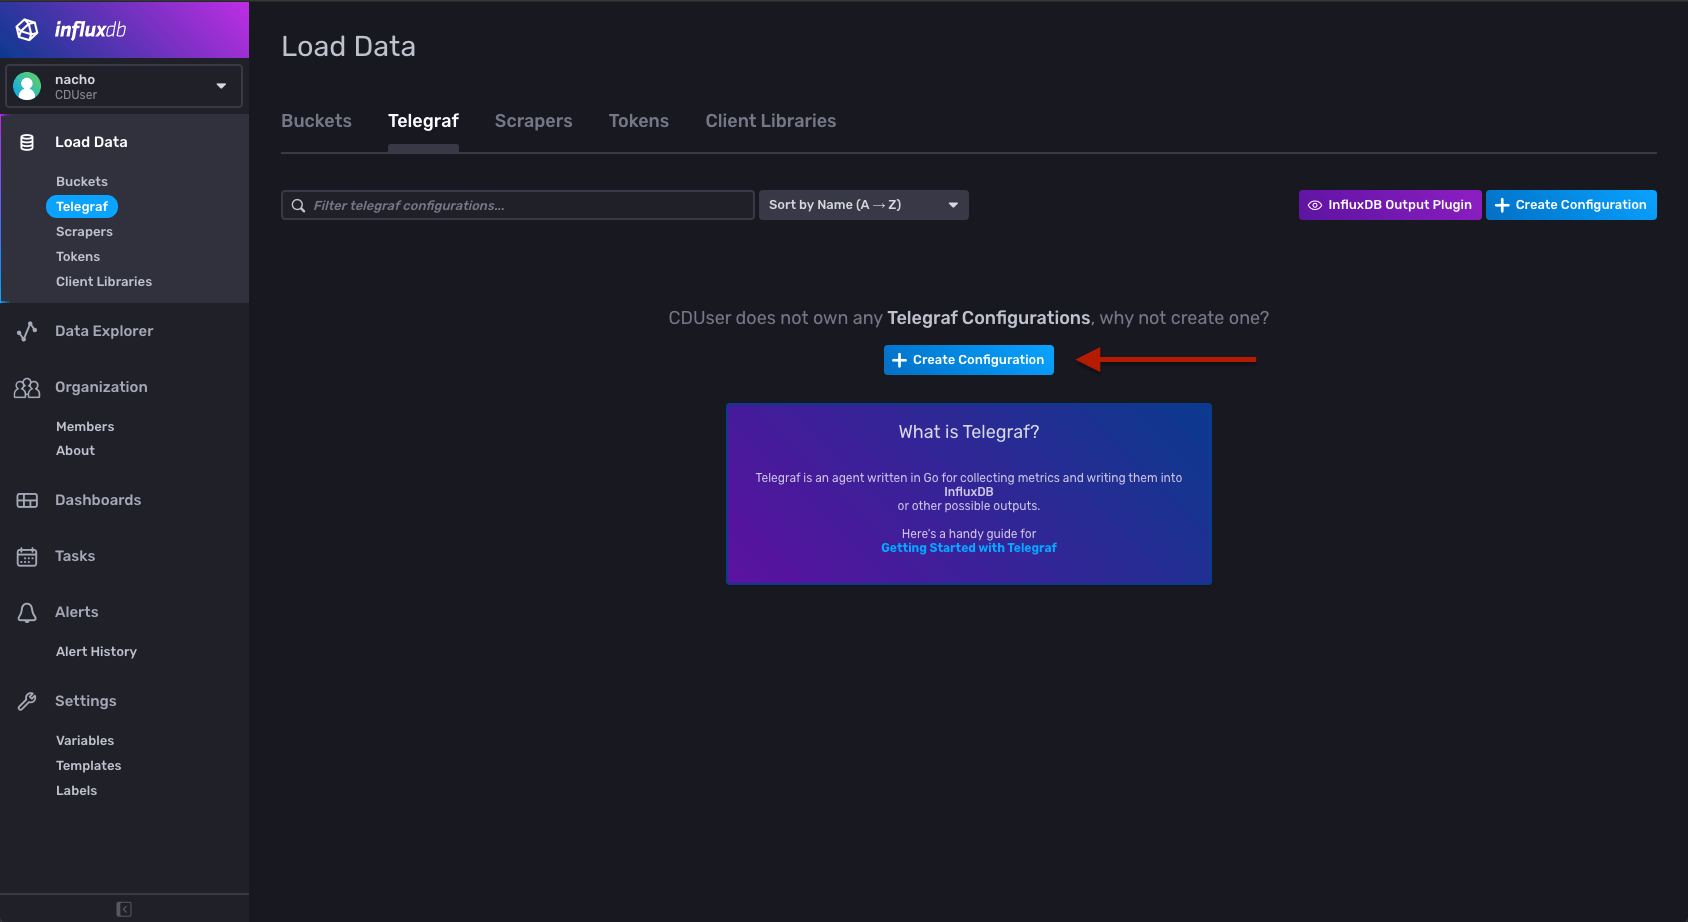Screen dimensions: 1688x922
Task: Open Load Data in sidebar
Action: tap(91, 142)
